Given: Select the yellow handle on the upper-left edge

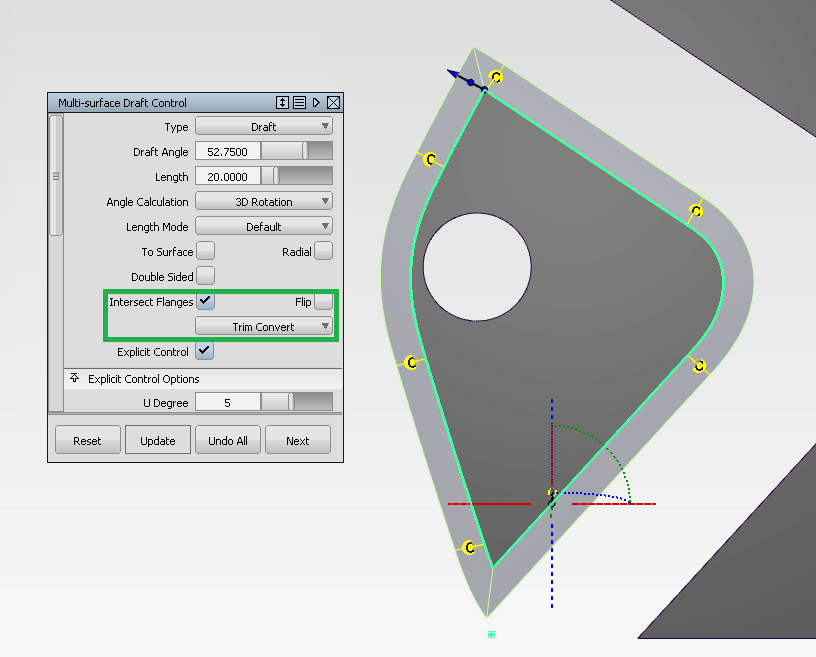Looking at the screenshot, I should coord(430,158).
